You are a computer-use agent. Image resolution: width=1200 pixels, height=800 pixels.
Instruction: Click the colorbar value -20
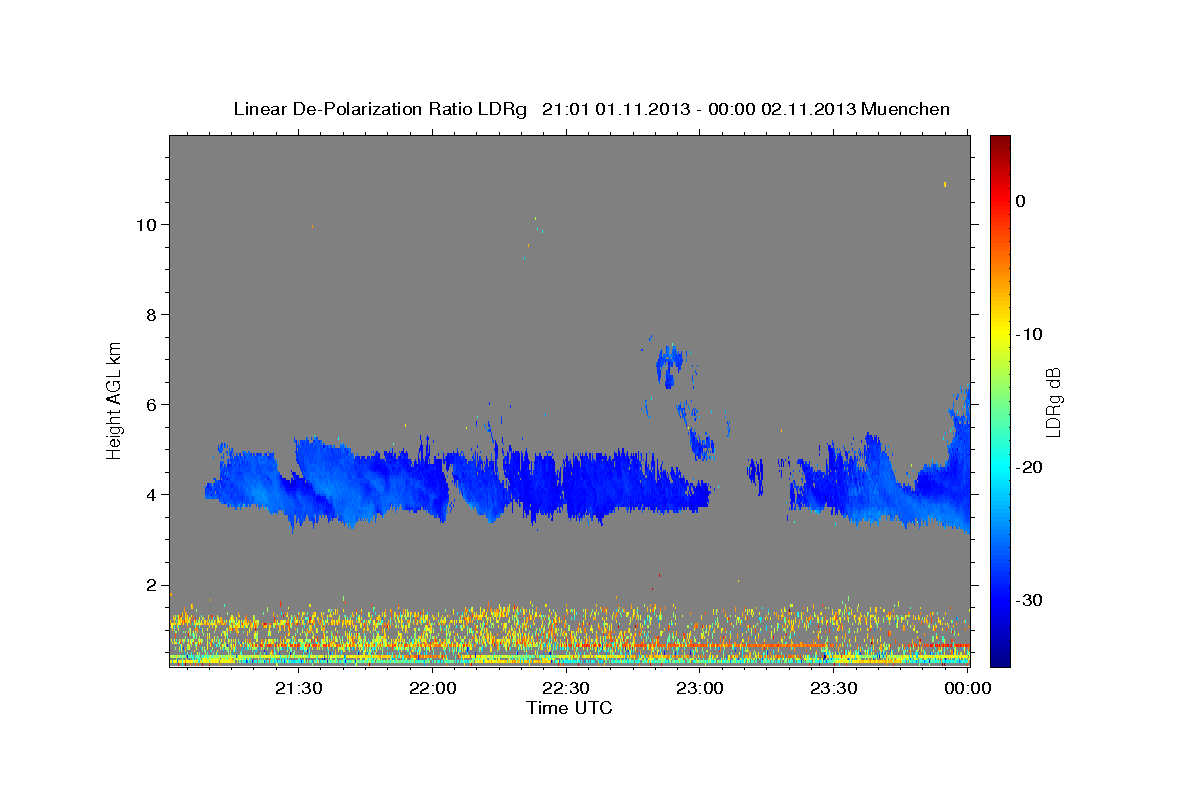(1029, 467)
